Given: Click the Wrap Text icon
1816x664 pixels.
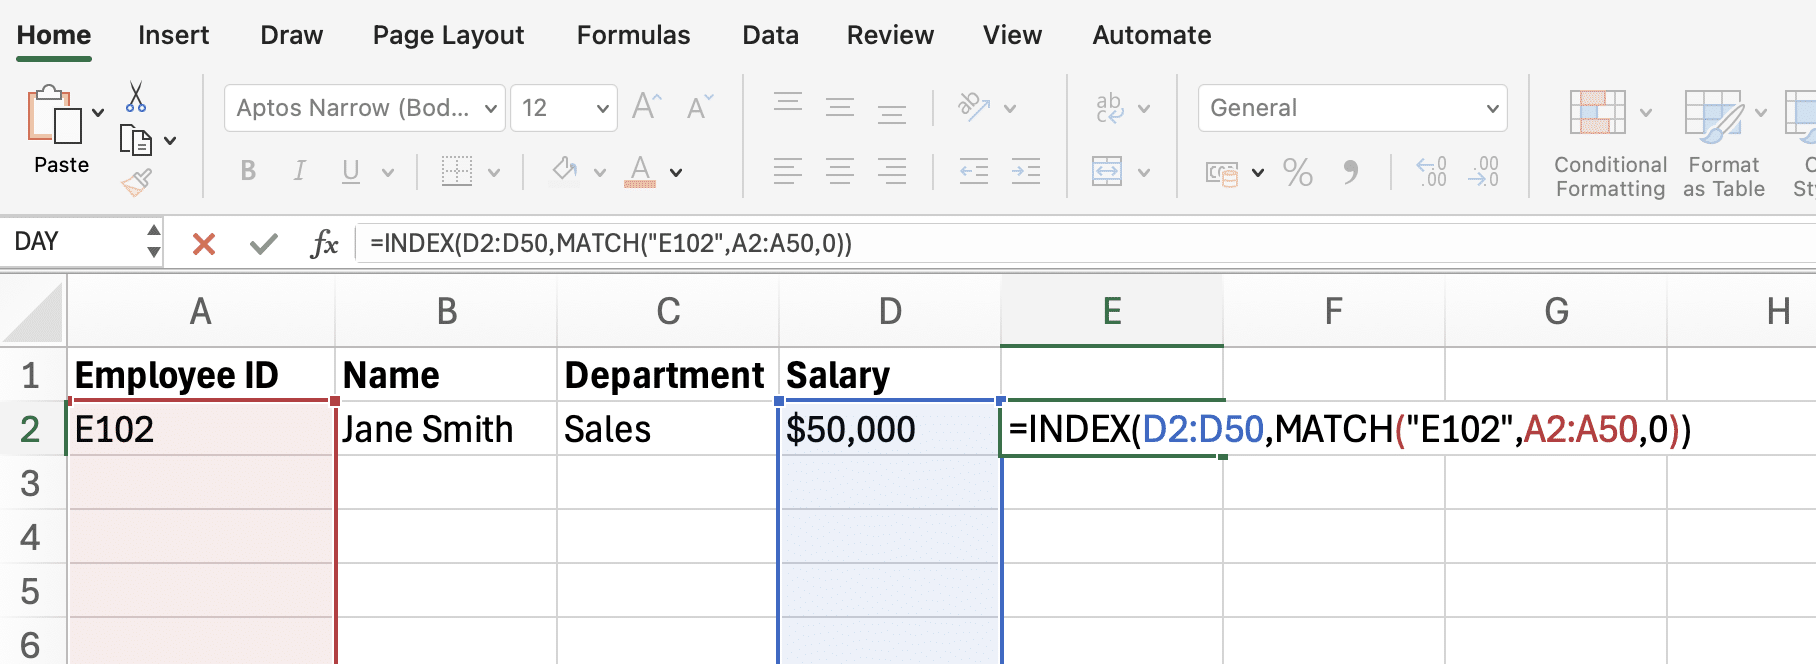Looking at the screenshot, I should tap(1109, 108).
